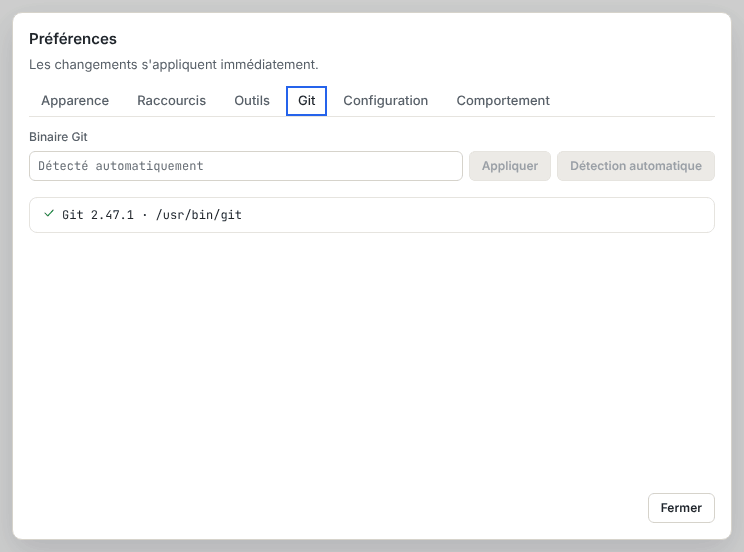
Task: Focus the Binaire Git path input
Action: pos(246,166)
